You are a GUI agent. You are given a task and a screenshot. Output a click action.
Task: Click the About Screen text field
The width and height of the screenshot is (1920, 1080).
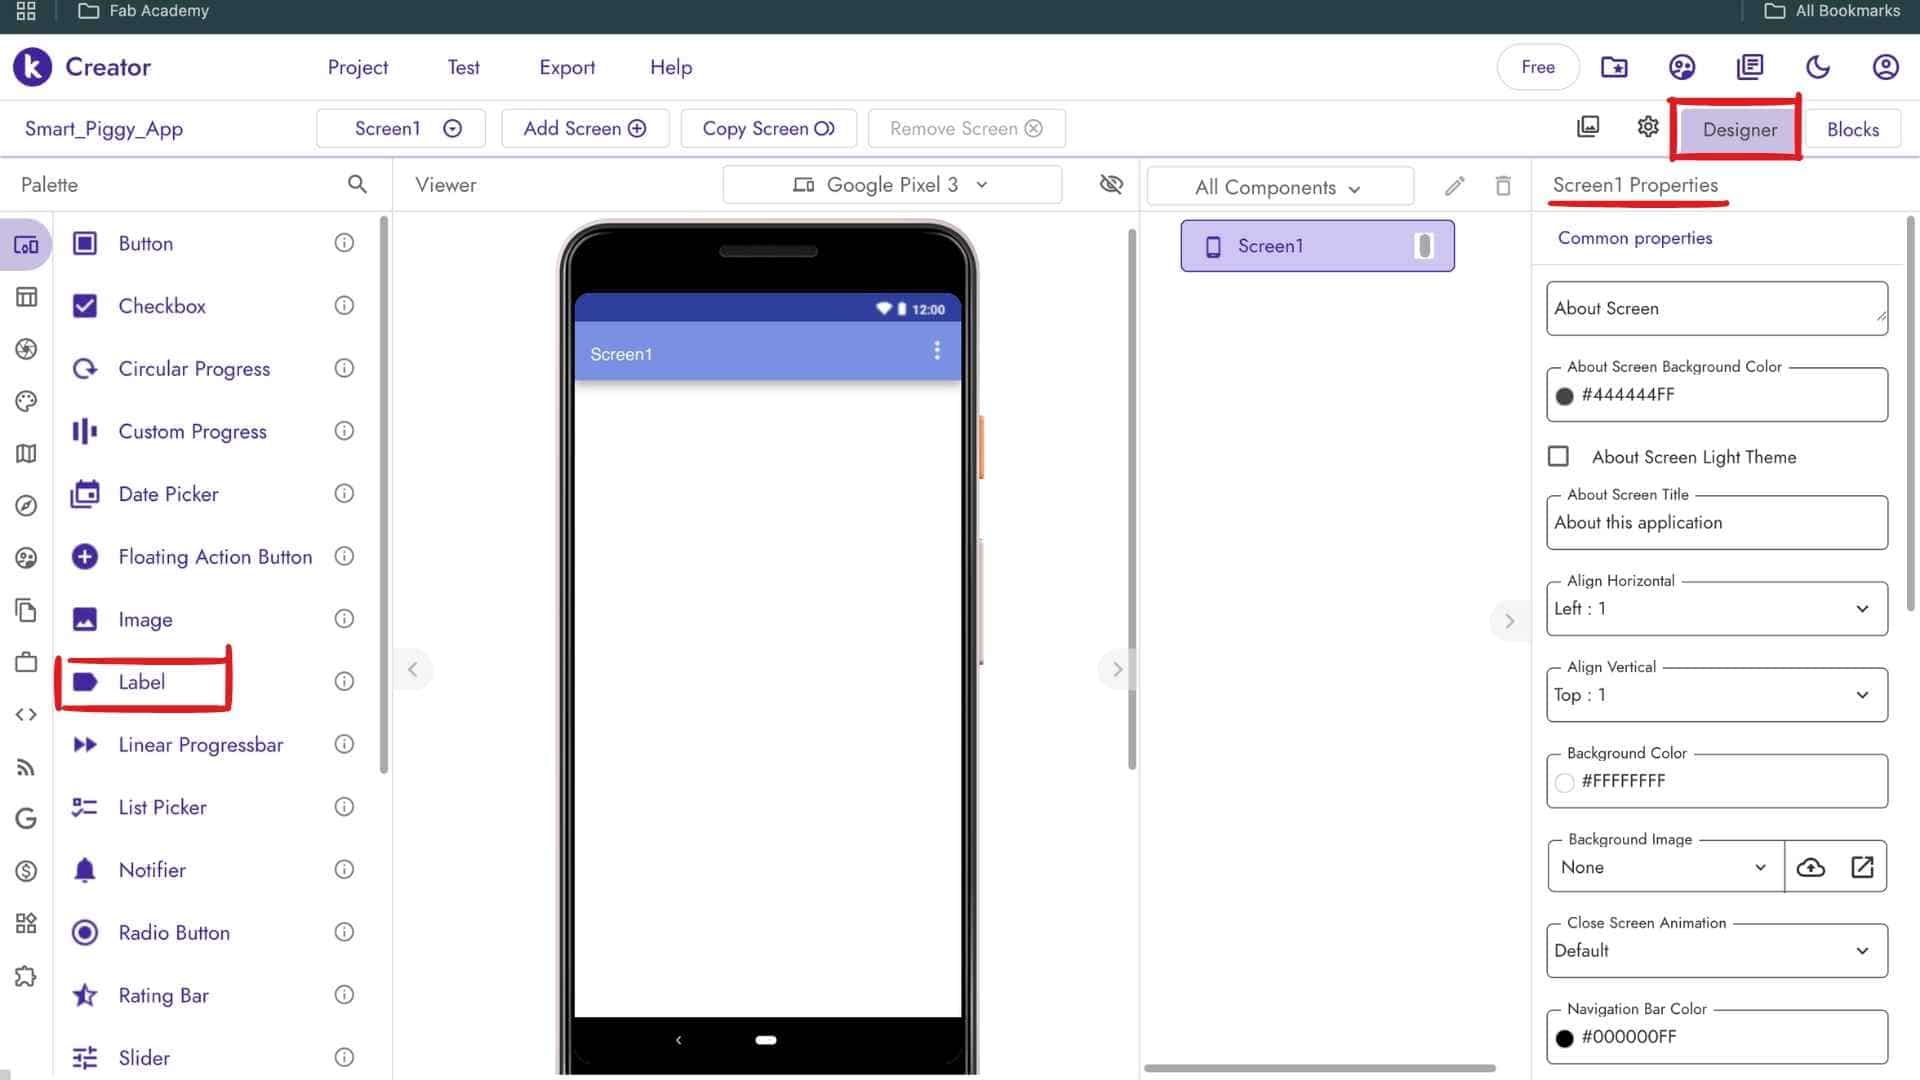point(1717,308)
